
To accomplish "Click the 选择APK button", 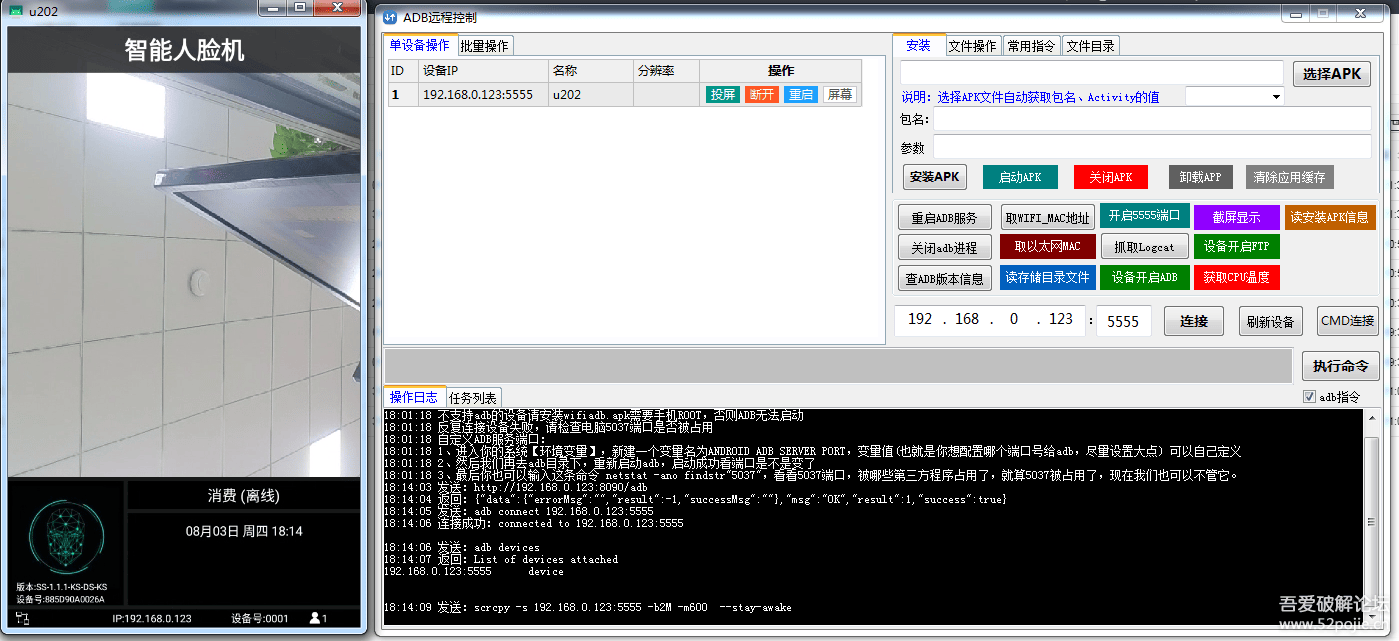I will (1330, 74).
